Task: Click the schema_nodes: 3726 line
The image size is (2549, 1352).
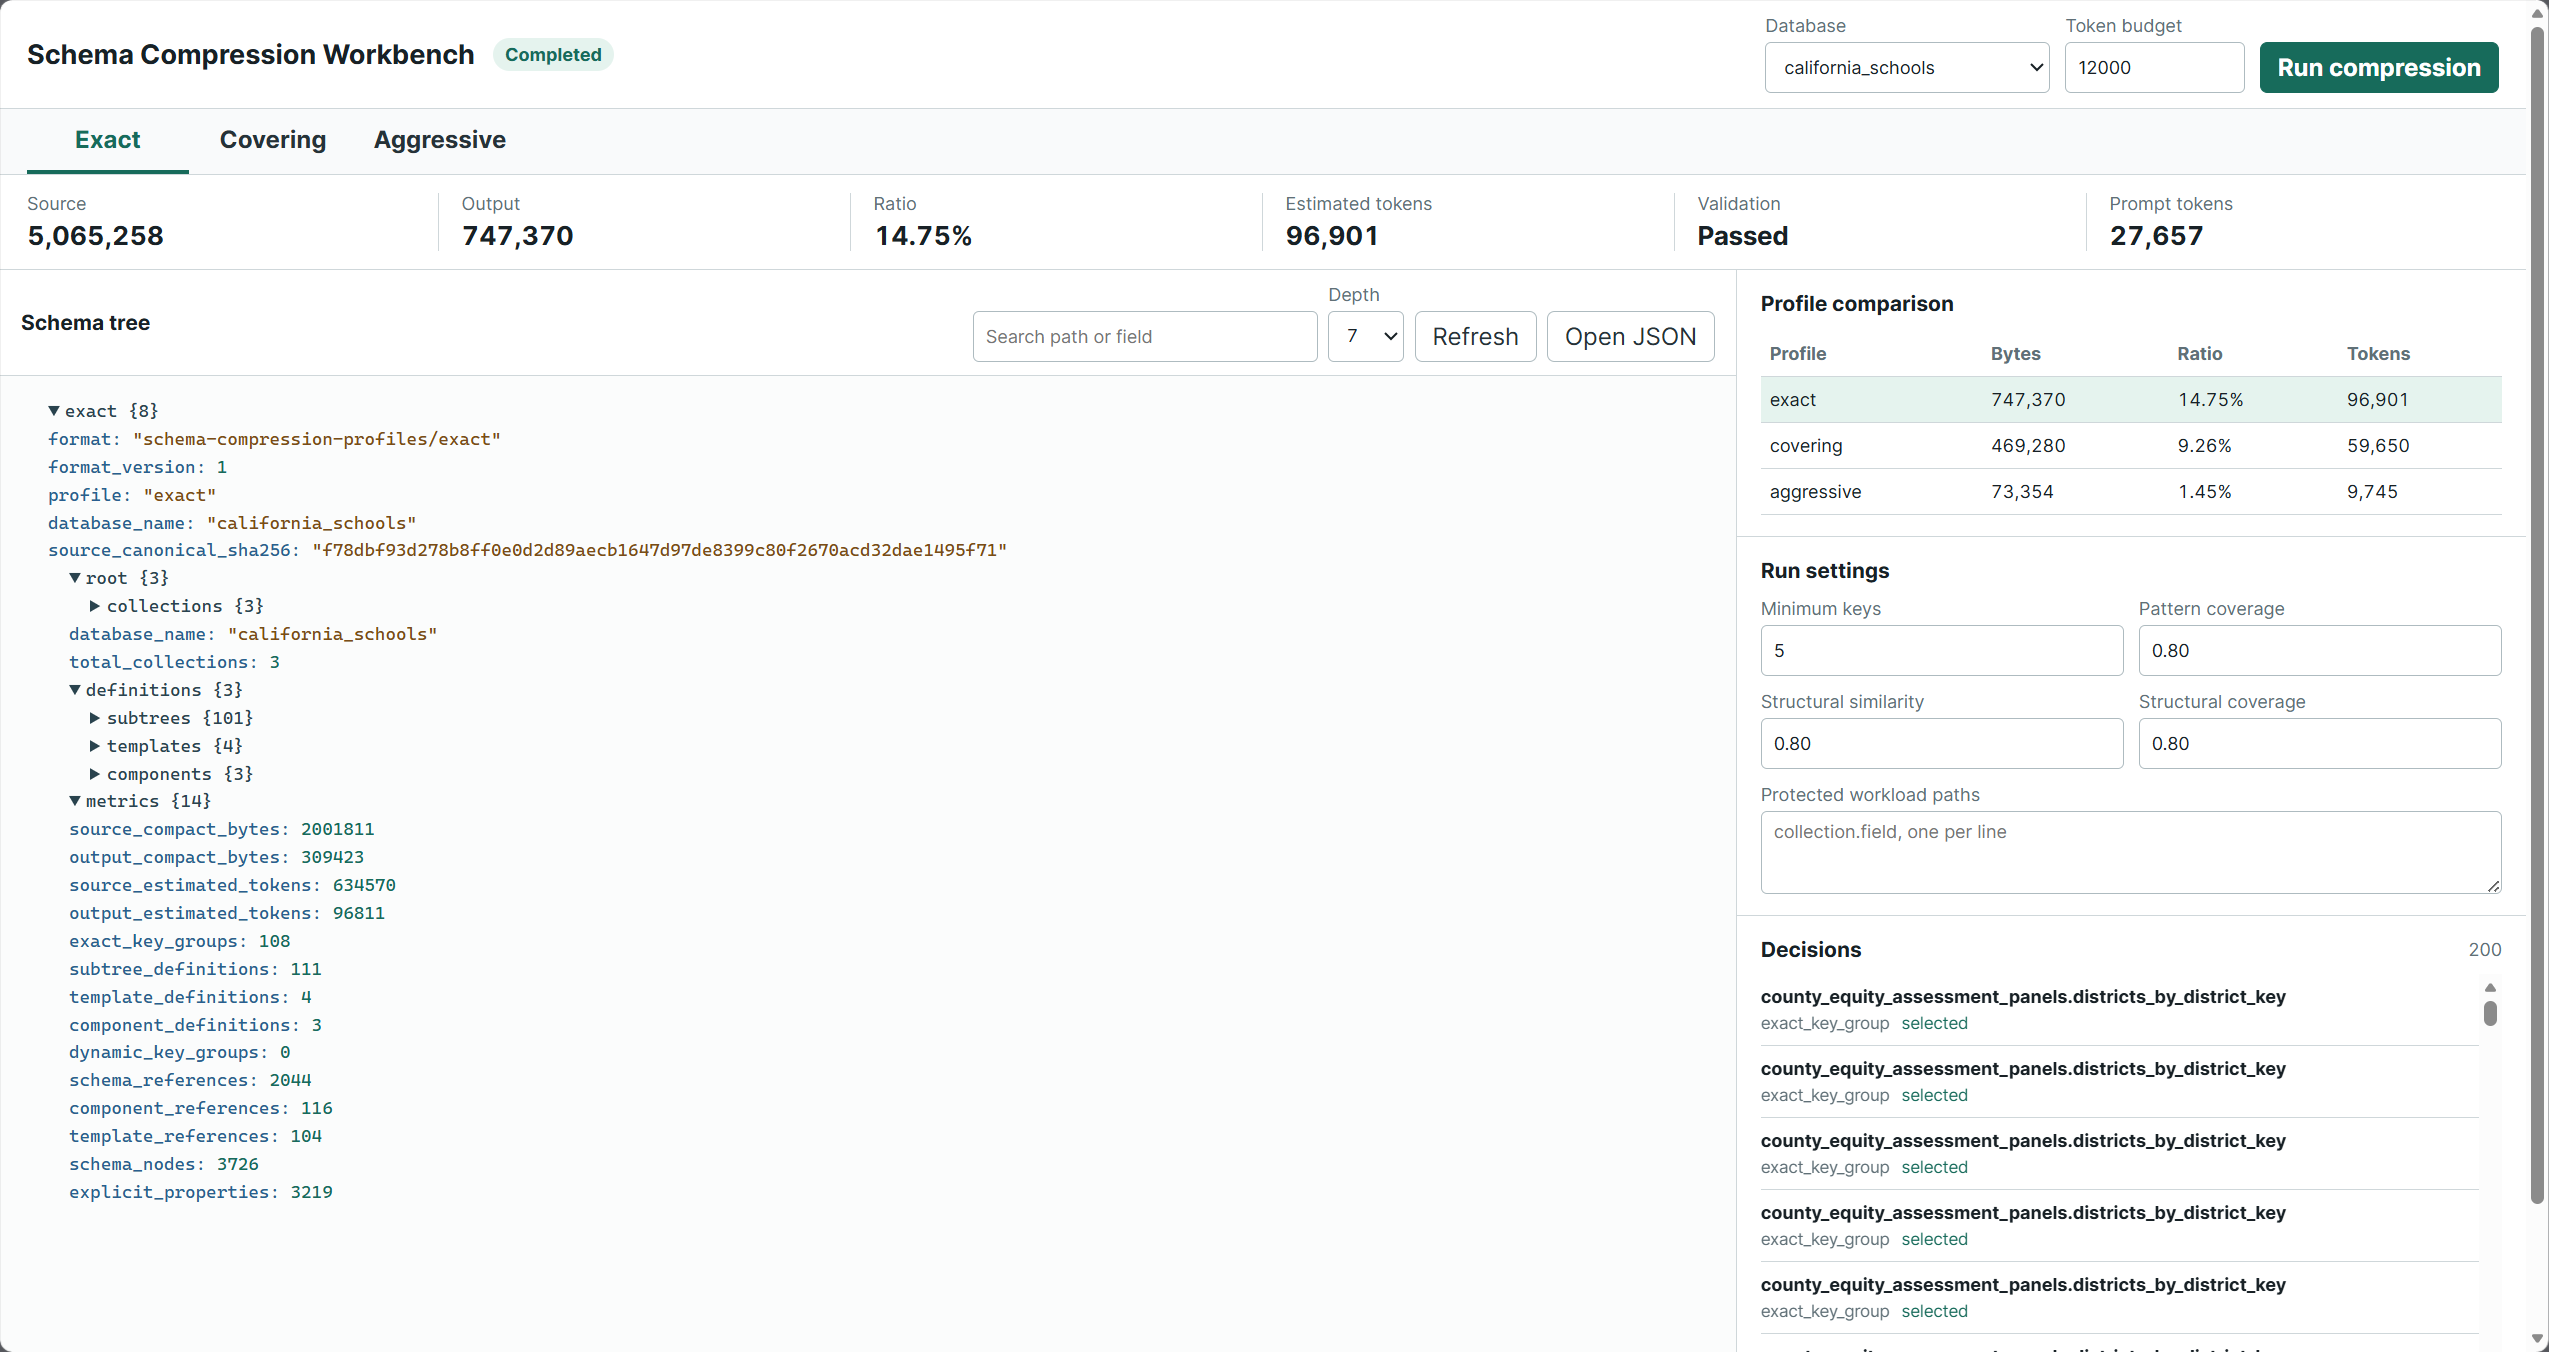Action: click(x=163, y=1164)
